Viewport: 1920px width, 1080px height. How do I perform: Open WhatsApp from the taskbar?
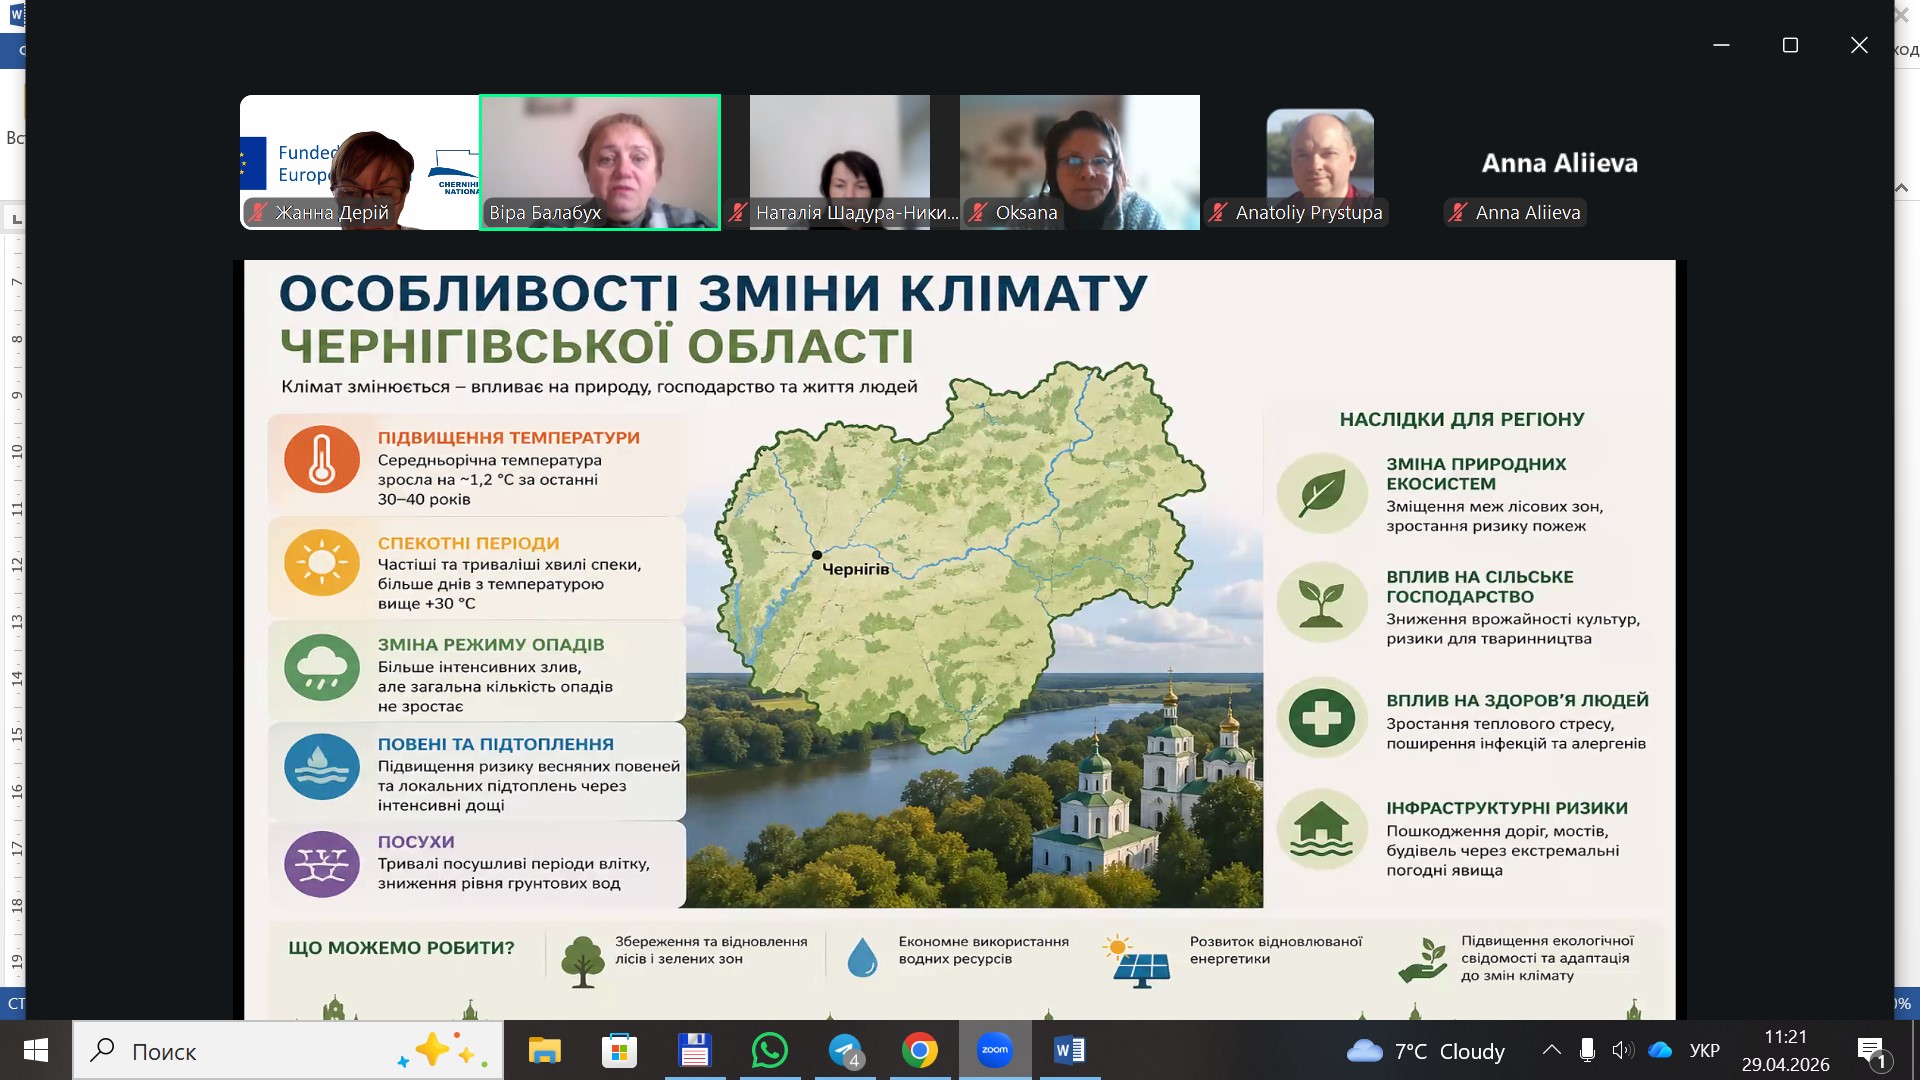coord(769,1051)
